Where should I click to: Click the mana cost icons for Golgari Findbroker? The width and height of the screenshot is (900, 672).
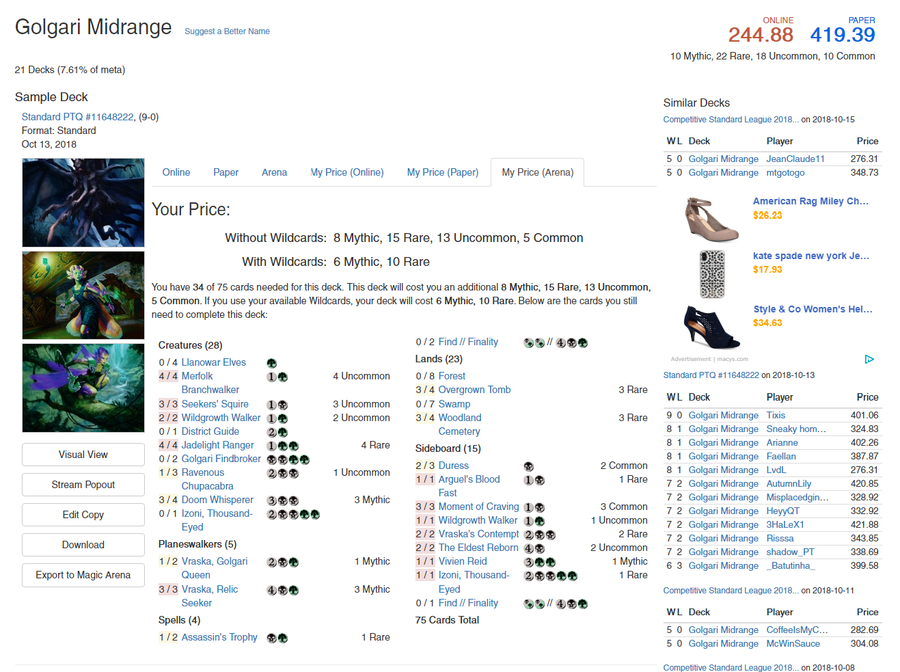coord(288,460)
